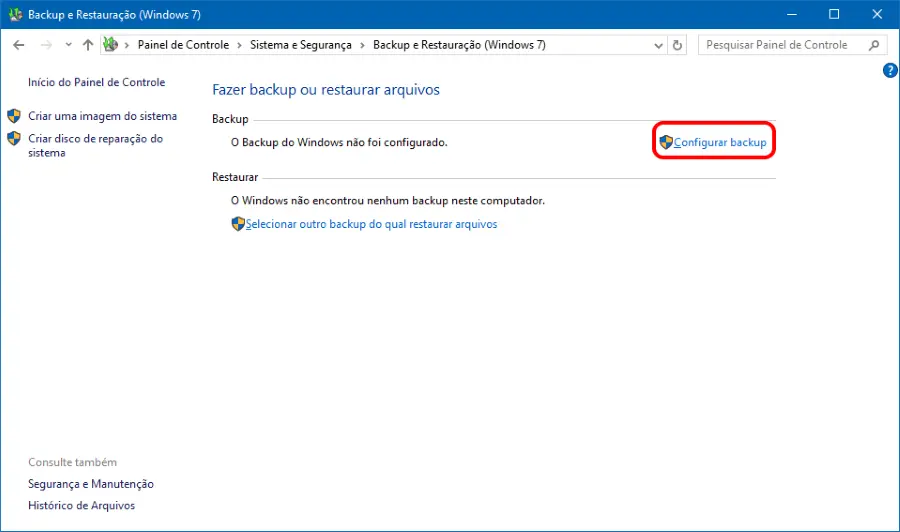Open Histórico de Arquivos link
Image resolution: width=900 pixels, height=532 pixels.
coord(82,506)
